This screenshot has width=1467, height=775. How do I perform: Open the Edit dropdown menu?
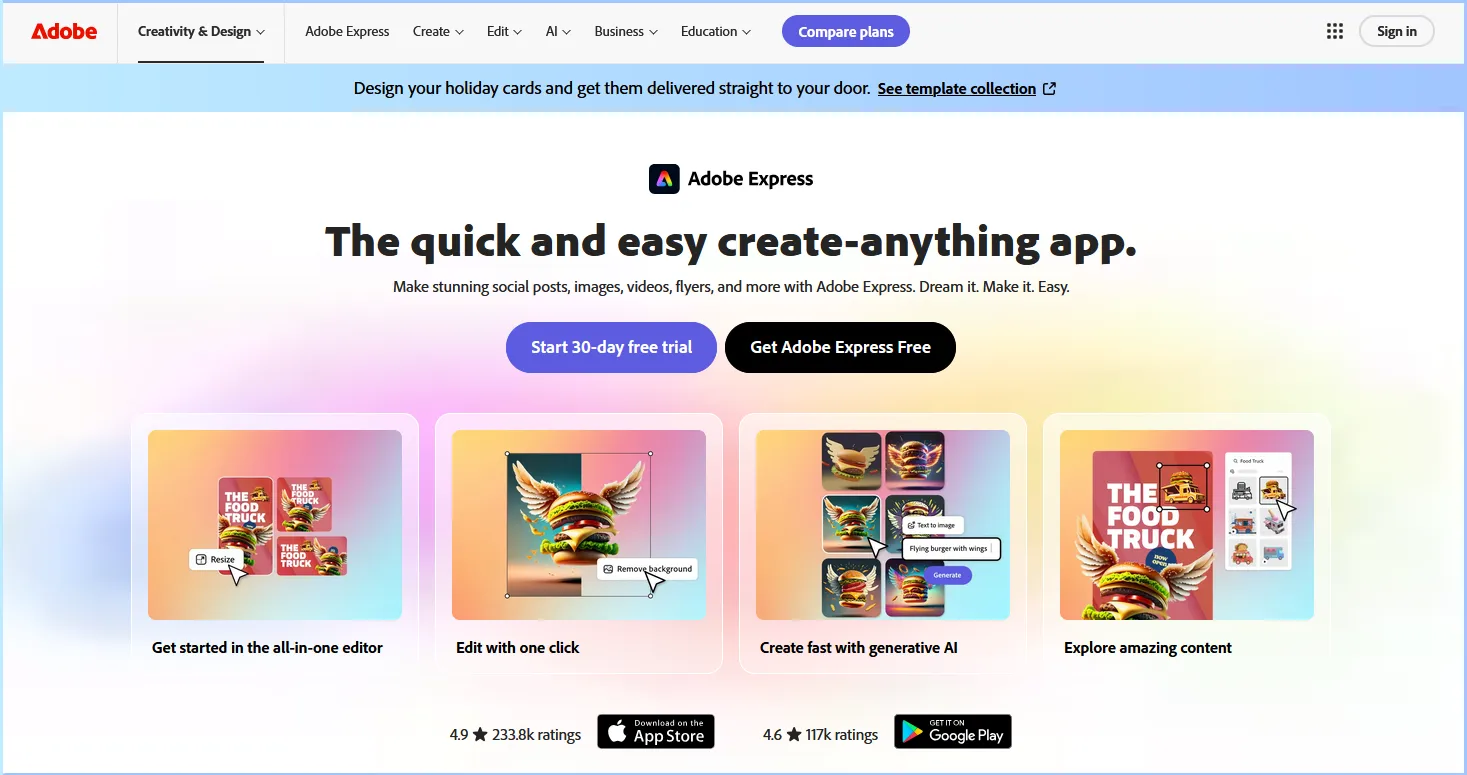(504, 31)
